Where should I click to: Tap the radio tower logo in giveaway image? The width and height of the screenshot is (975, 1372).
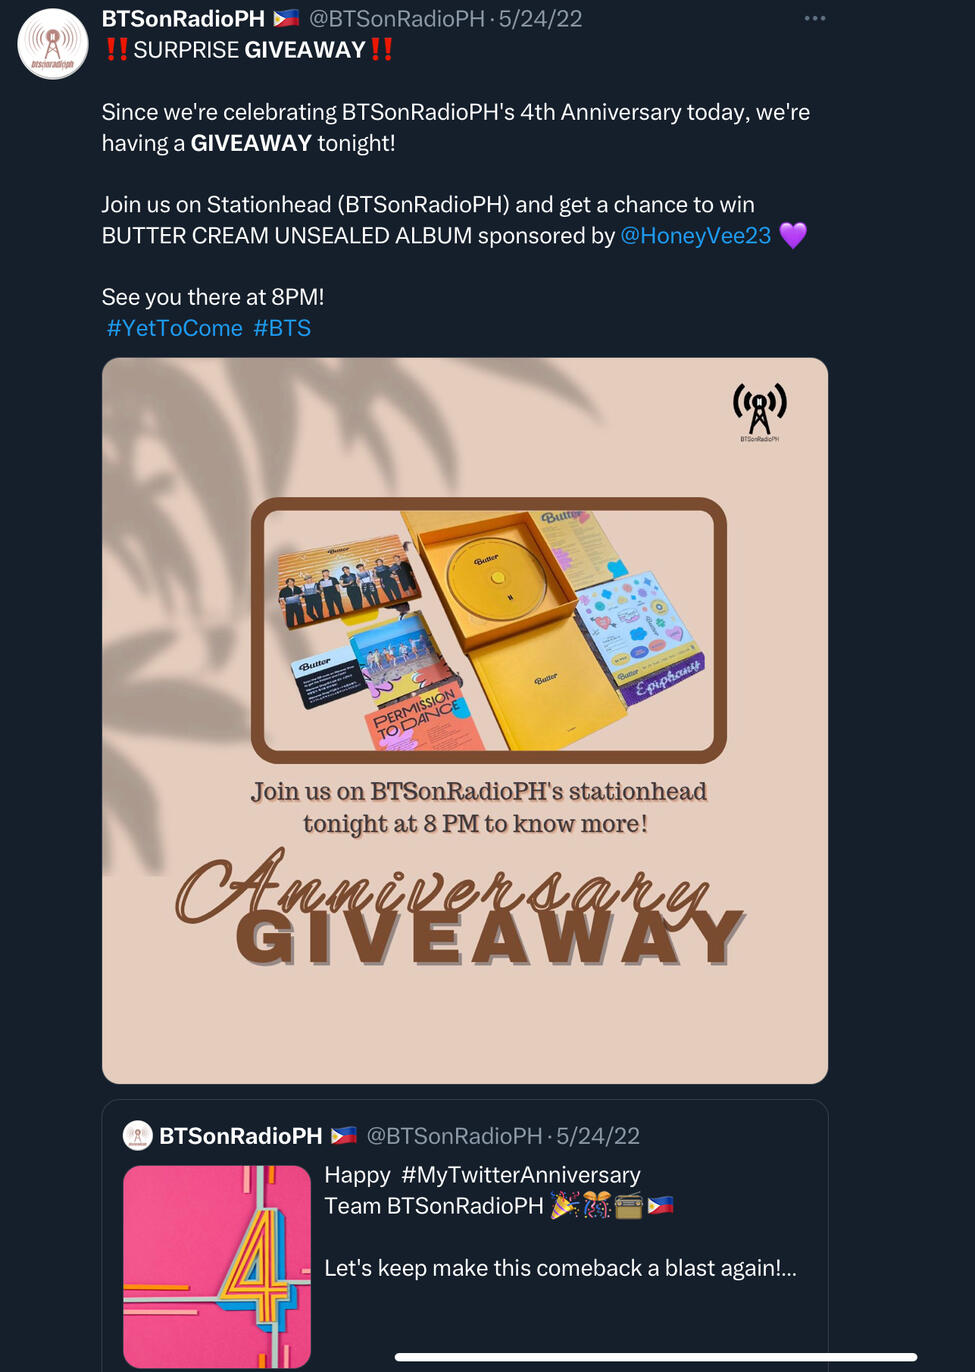tap(760, 411)
